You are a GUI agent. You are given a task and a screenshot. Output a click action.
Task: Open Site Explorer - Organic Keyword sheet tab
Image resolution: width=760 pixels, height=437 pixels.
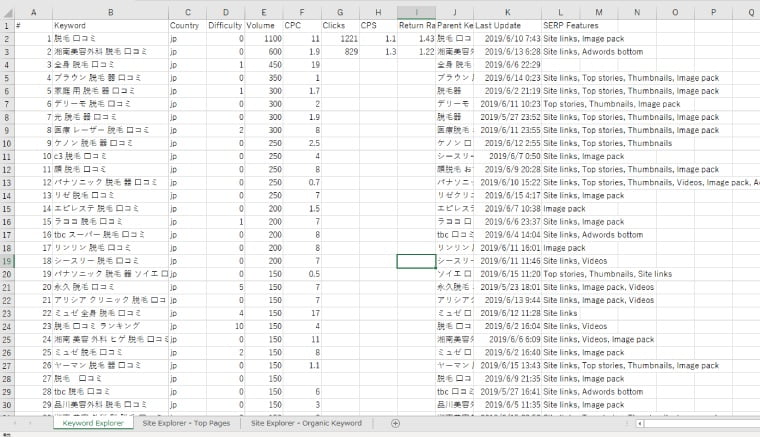307,424
